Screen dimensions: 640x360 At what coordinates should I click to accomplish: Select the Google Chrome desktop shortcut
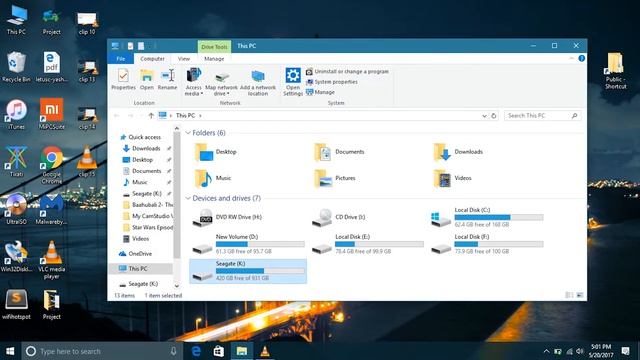coord(51,165)
